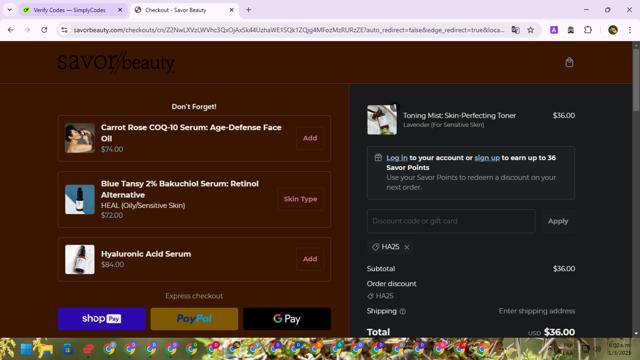Open the shopping bag cart icon

pos(569,62)
